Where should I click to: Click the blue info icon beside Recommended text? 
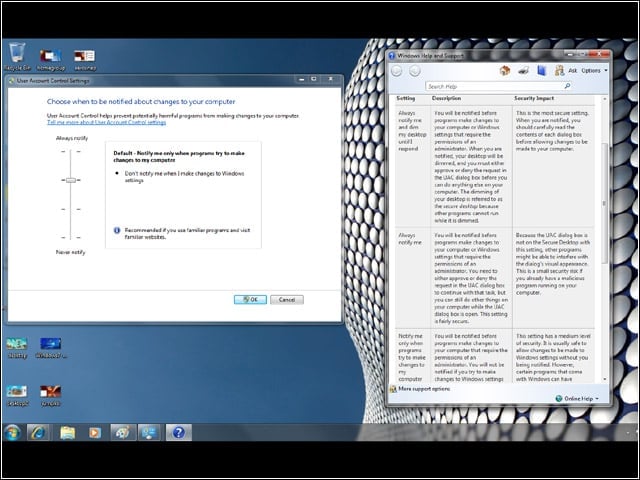click(x=117, y=230)
